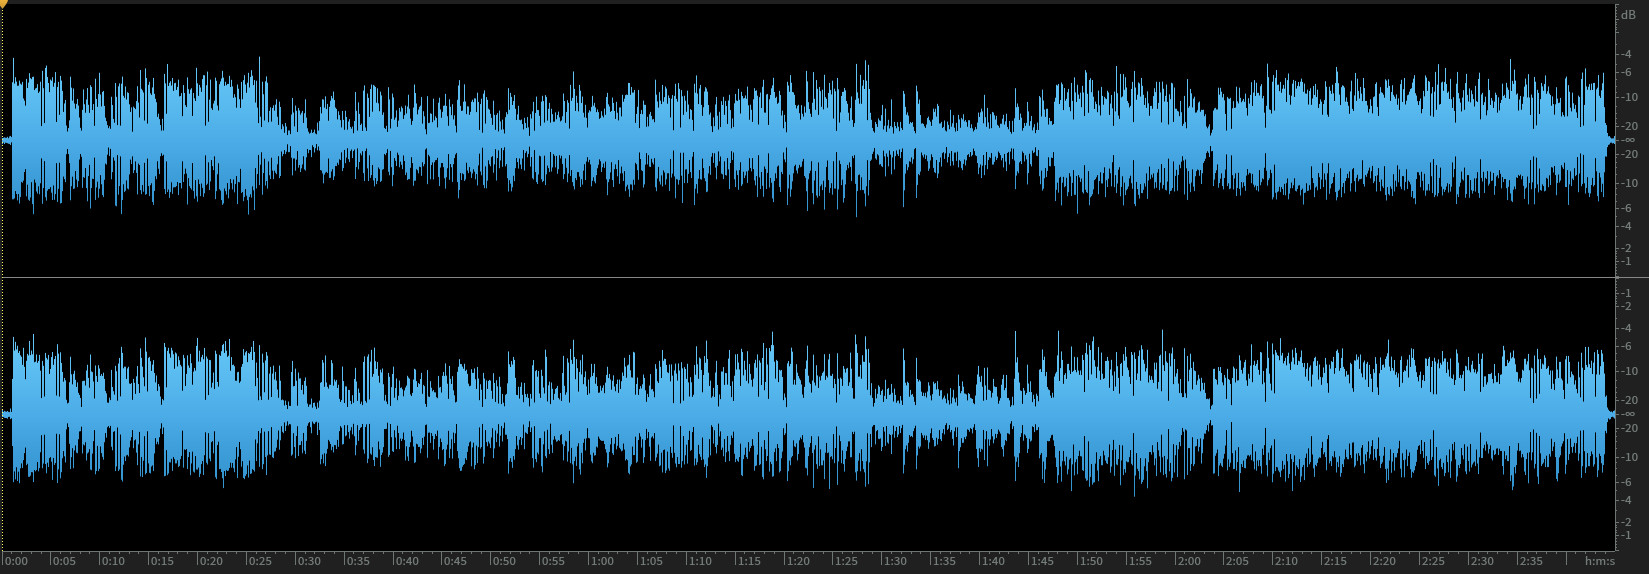Move to 2:30 on the time ruler
Screen dimensions: 1649x574
click(1484, 561)
